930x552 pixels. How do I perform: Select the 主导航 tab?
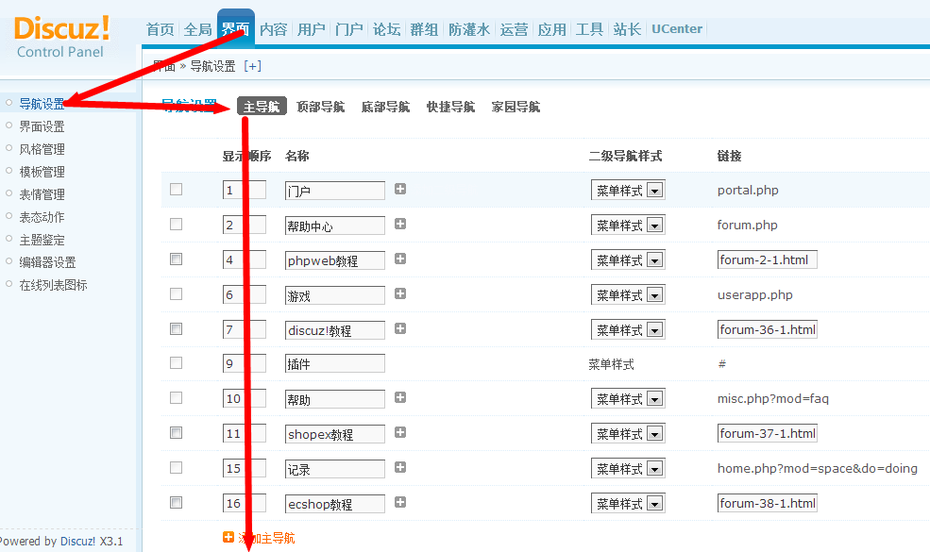(x=262, y=106)
